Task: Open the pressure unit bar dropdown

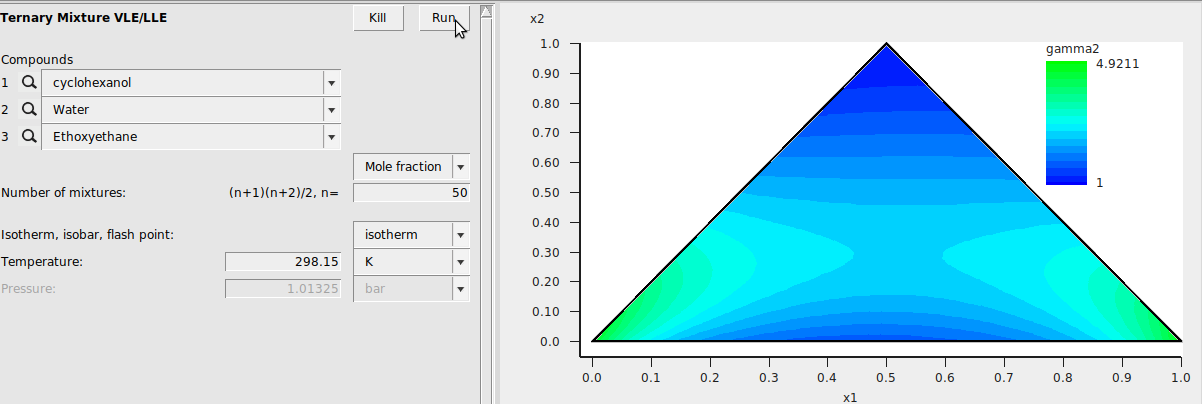Action: click(460, 289)
